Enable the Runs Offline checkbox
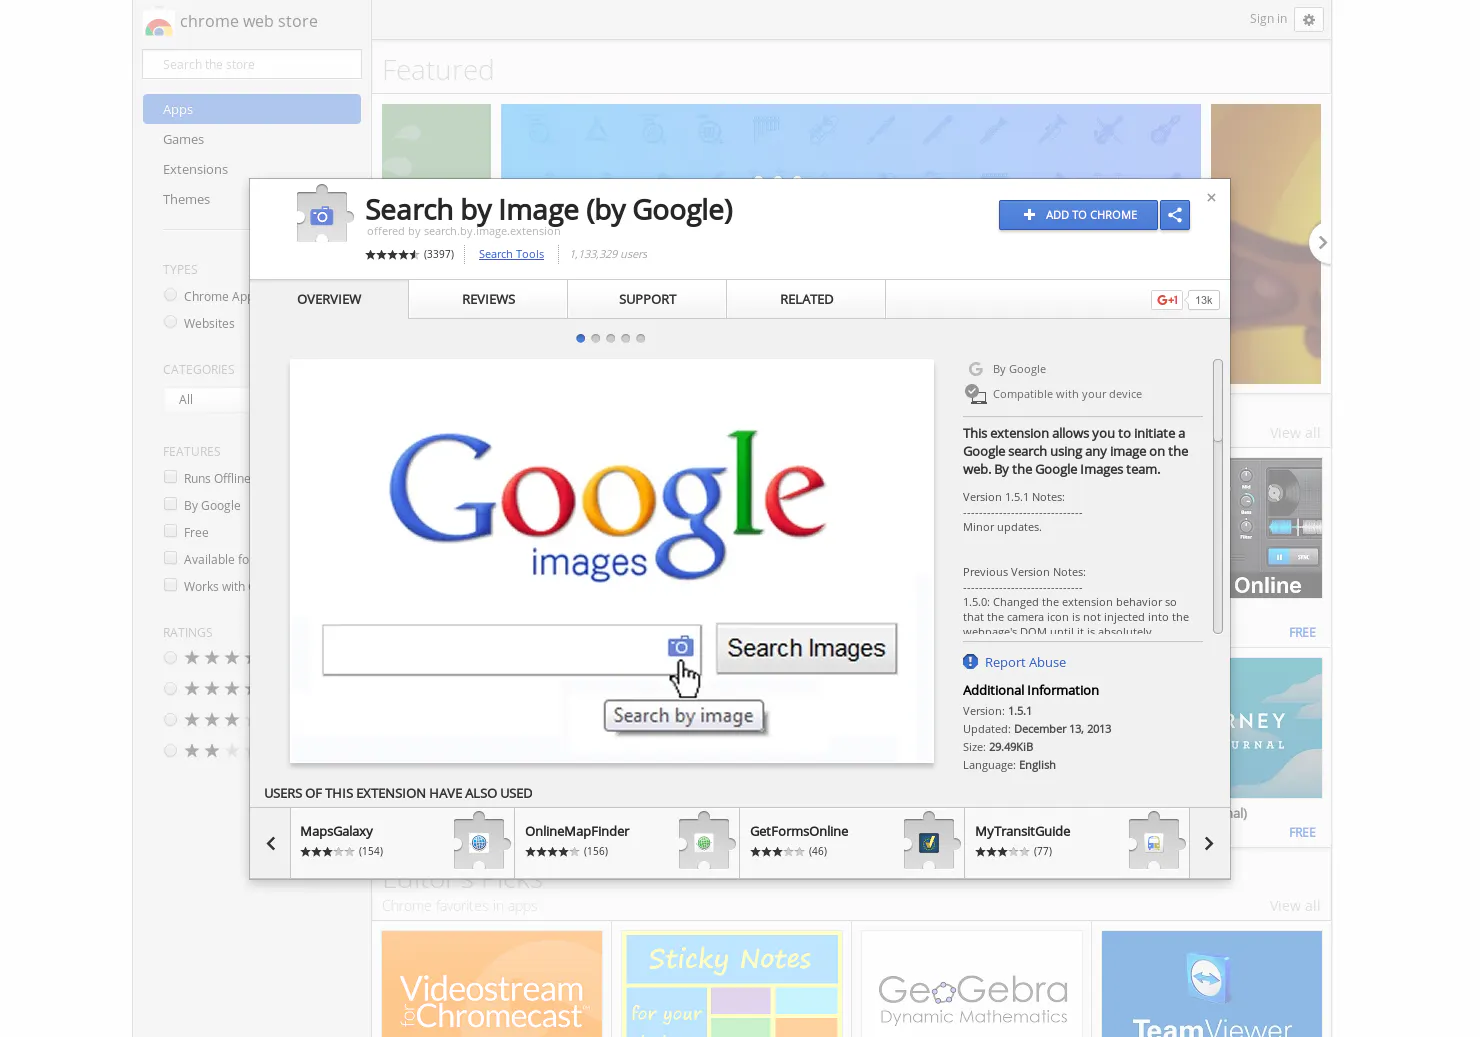1480x1037 pixels. (170, 477)
